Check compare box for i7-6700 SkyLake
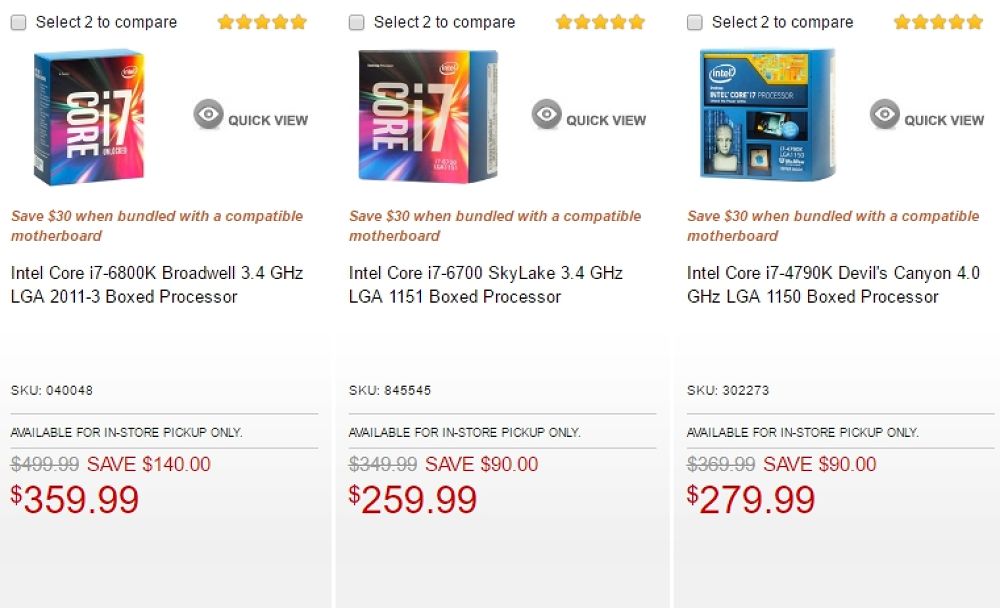Screen dimensions: 1000x608 [357, 22]
